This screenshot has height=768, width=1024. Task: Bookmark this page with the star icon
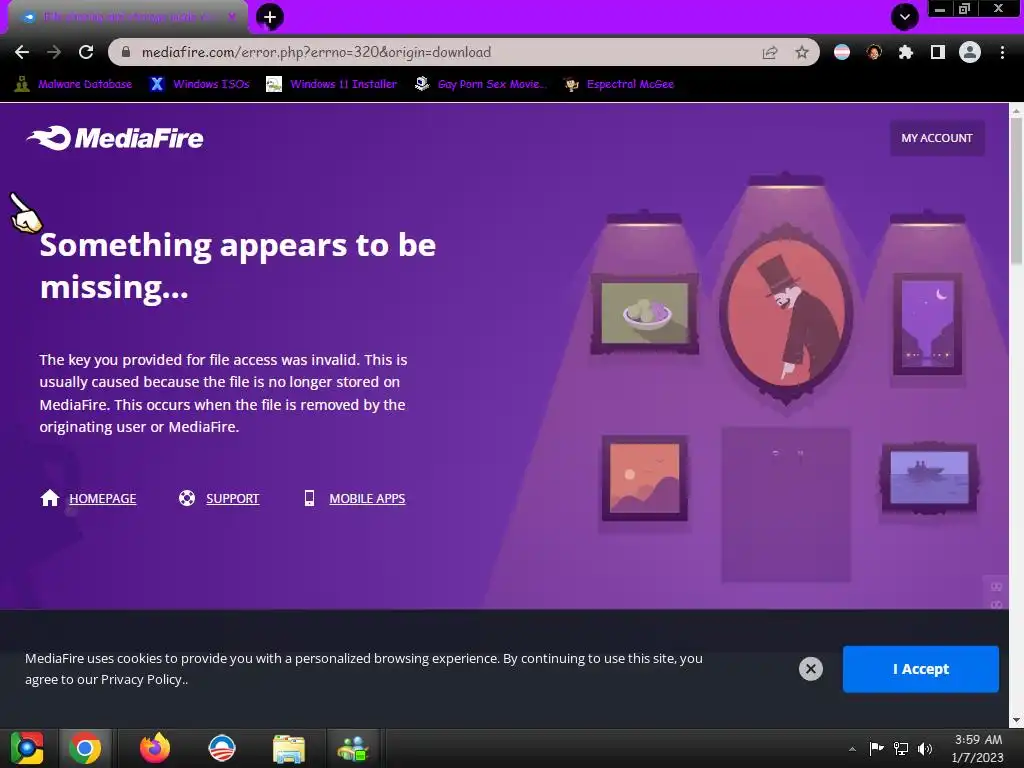(802, 52)
